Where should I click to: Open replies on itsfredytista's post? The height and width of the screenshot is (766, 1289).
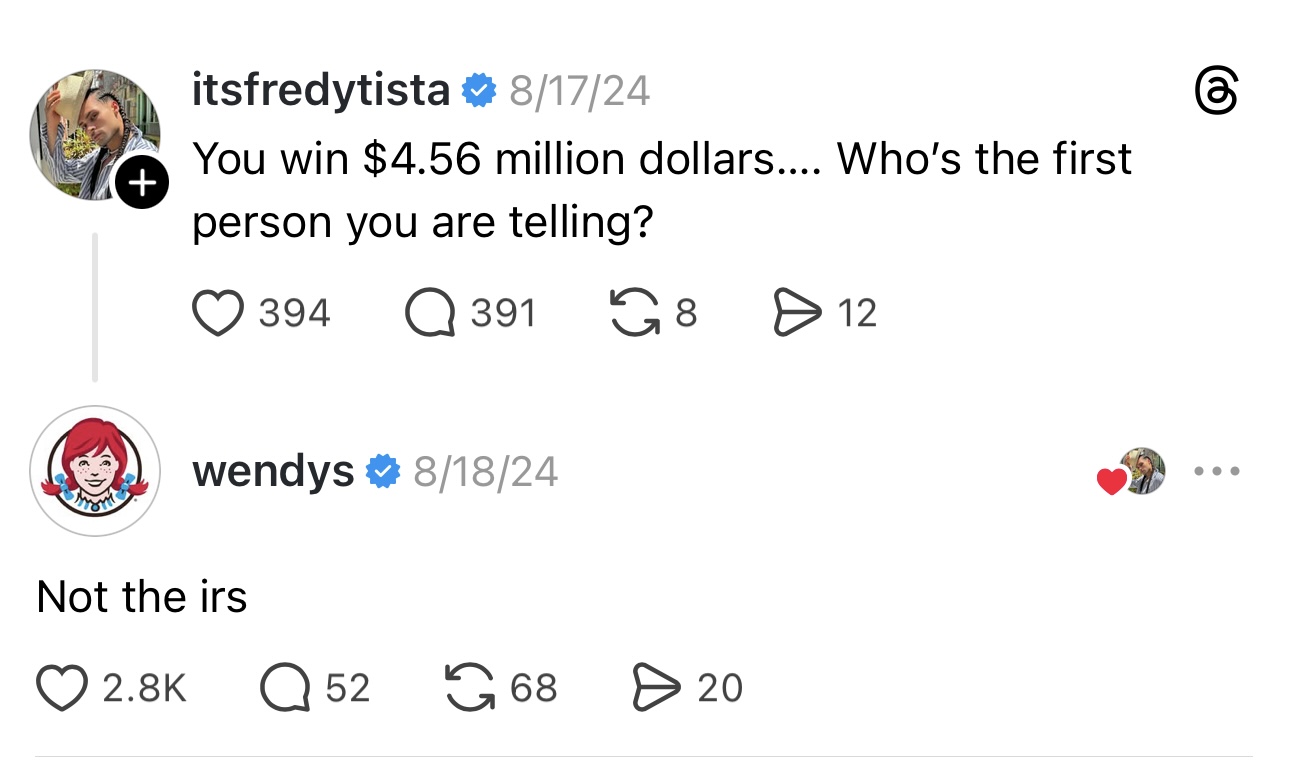[x=429, y=313]
